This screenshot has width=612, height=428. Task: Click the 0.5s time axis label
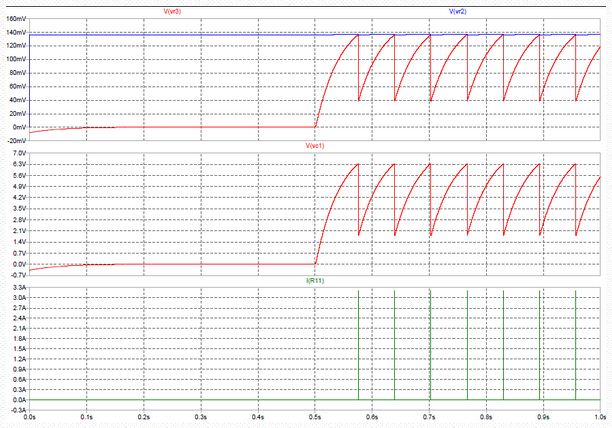point(315,416)
